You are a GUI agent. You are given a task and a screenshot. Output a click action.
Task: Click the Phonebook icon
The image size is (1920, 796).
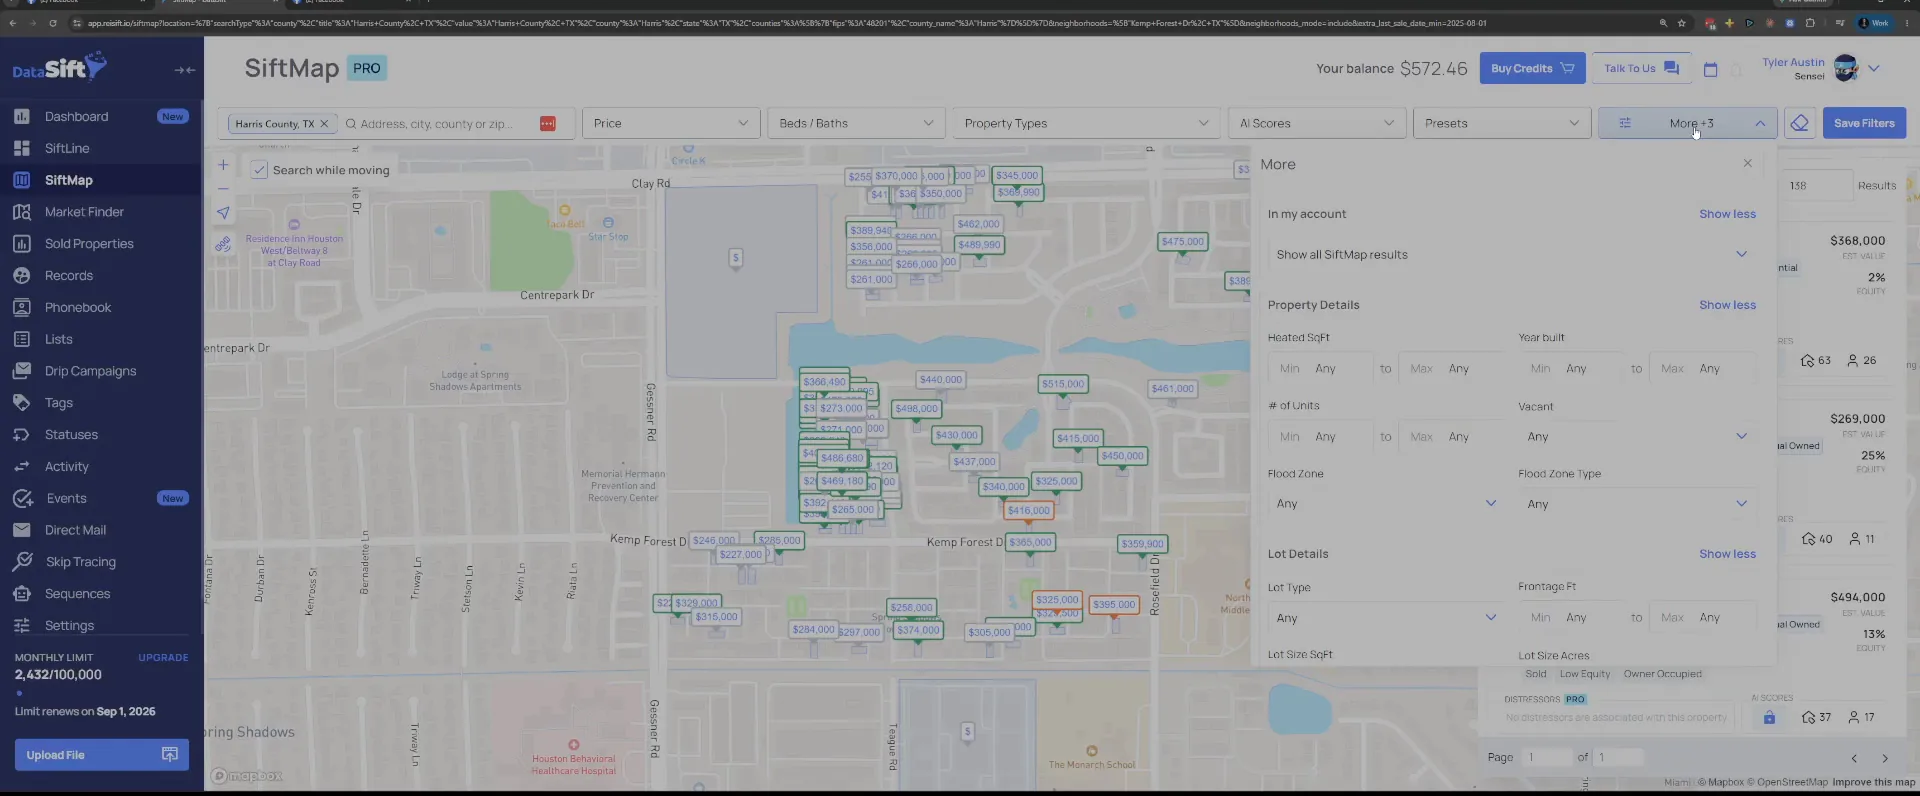[x=22, y=308]
